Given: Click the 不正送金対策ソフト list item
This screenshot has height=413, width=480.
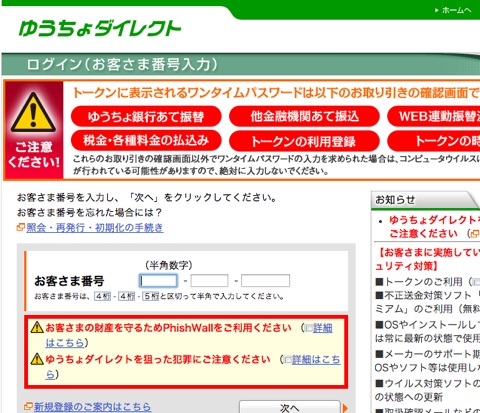Looking at the screenshot, I should point(428,302).
